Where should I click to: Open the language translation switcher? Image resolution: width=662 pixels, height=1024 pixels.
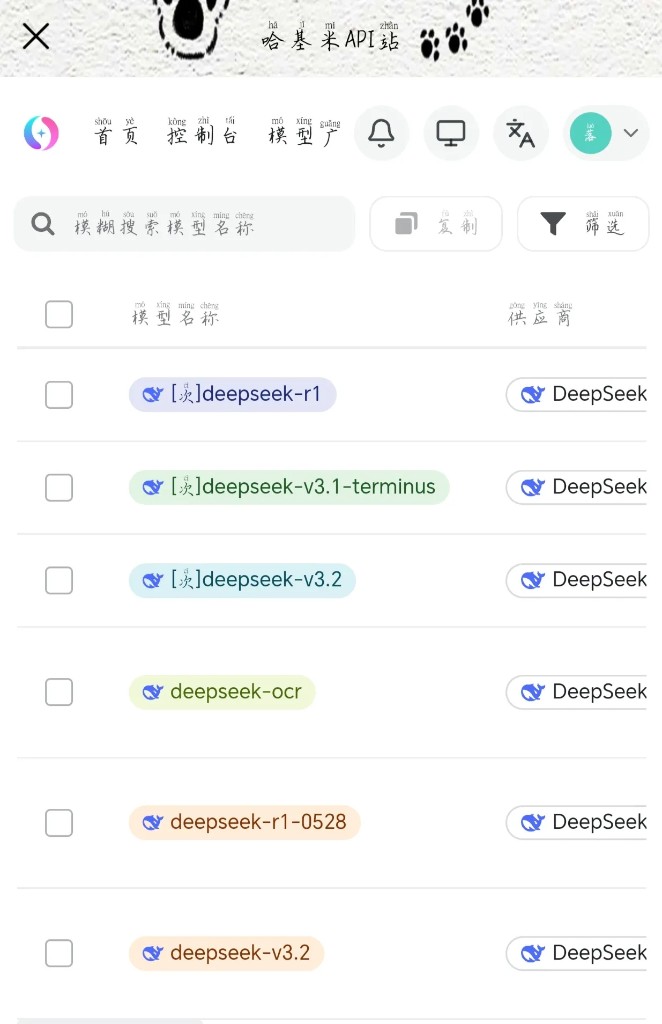(521, 132)
